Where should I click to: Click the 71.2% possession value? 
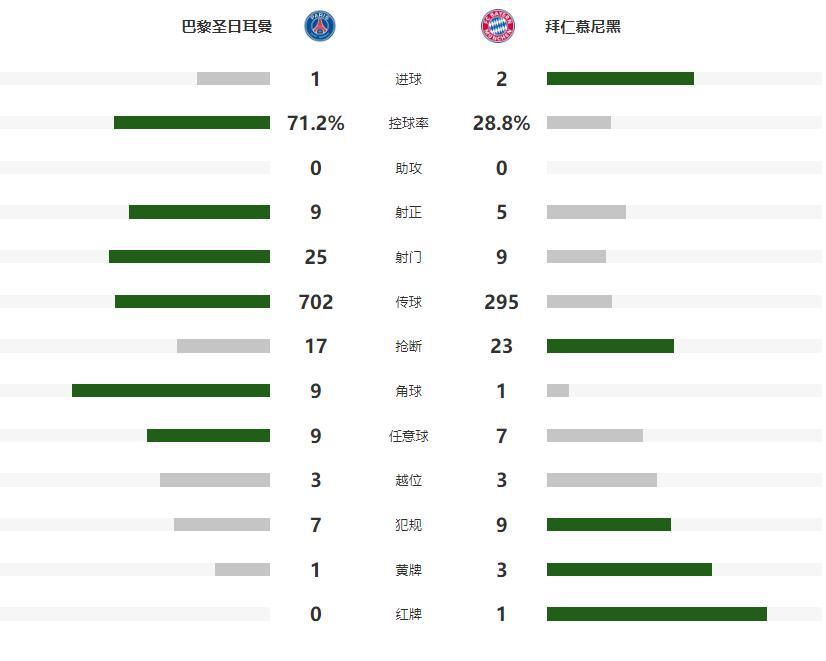coord(316,123)
